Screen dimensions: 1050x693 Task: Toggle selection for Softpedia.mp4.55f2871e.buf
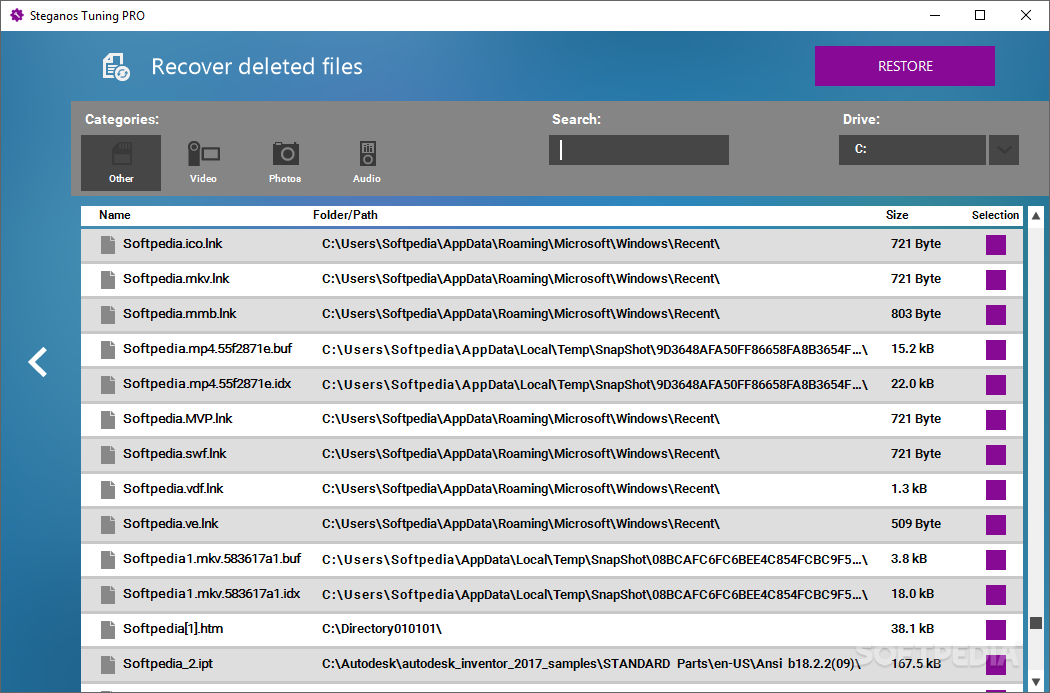[996, 350]
